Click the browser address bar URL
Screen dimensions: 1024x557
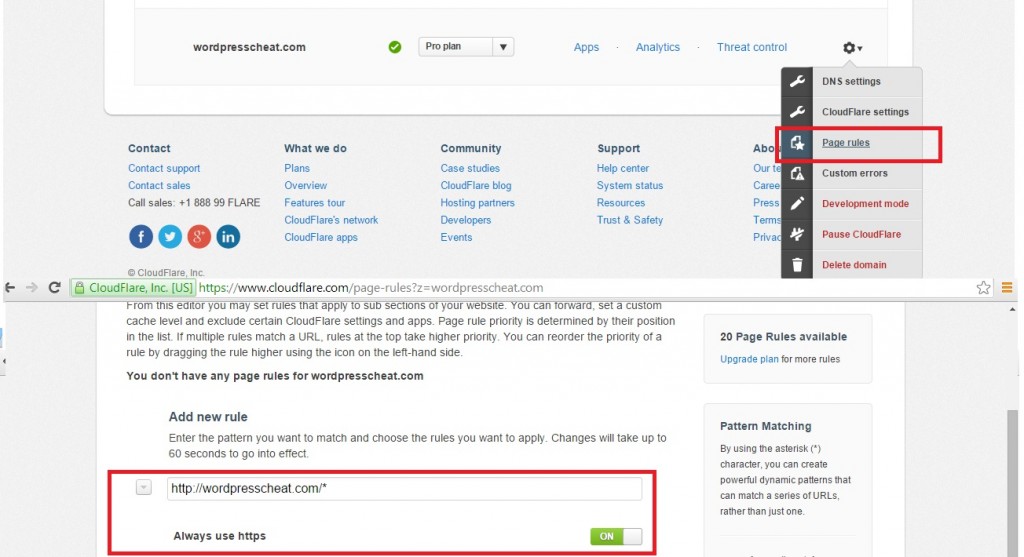pyautogui.click(x=371, y=288)
